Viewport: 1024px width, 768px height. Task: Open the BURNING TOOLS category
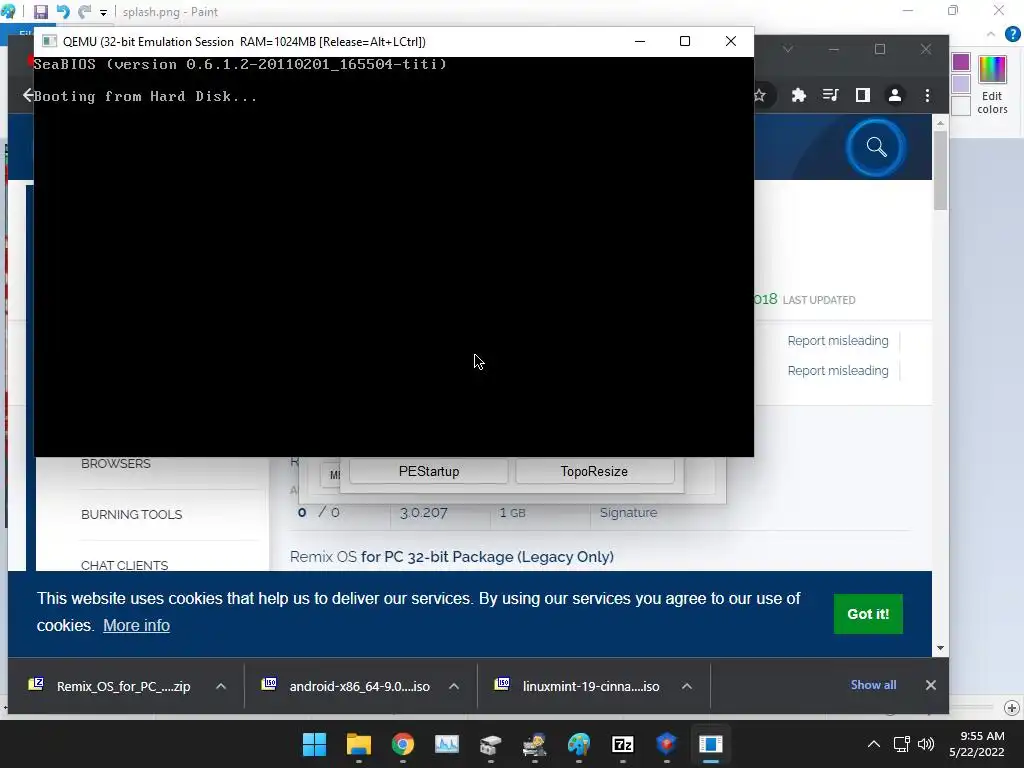click(131, 515)
